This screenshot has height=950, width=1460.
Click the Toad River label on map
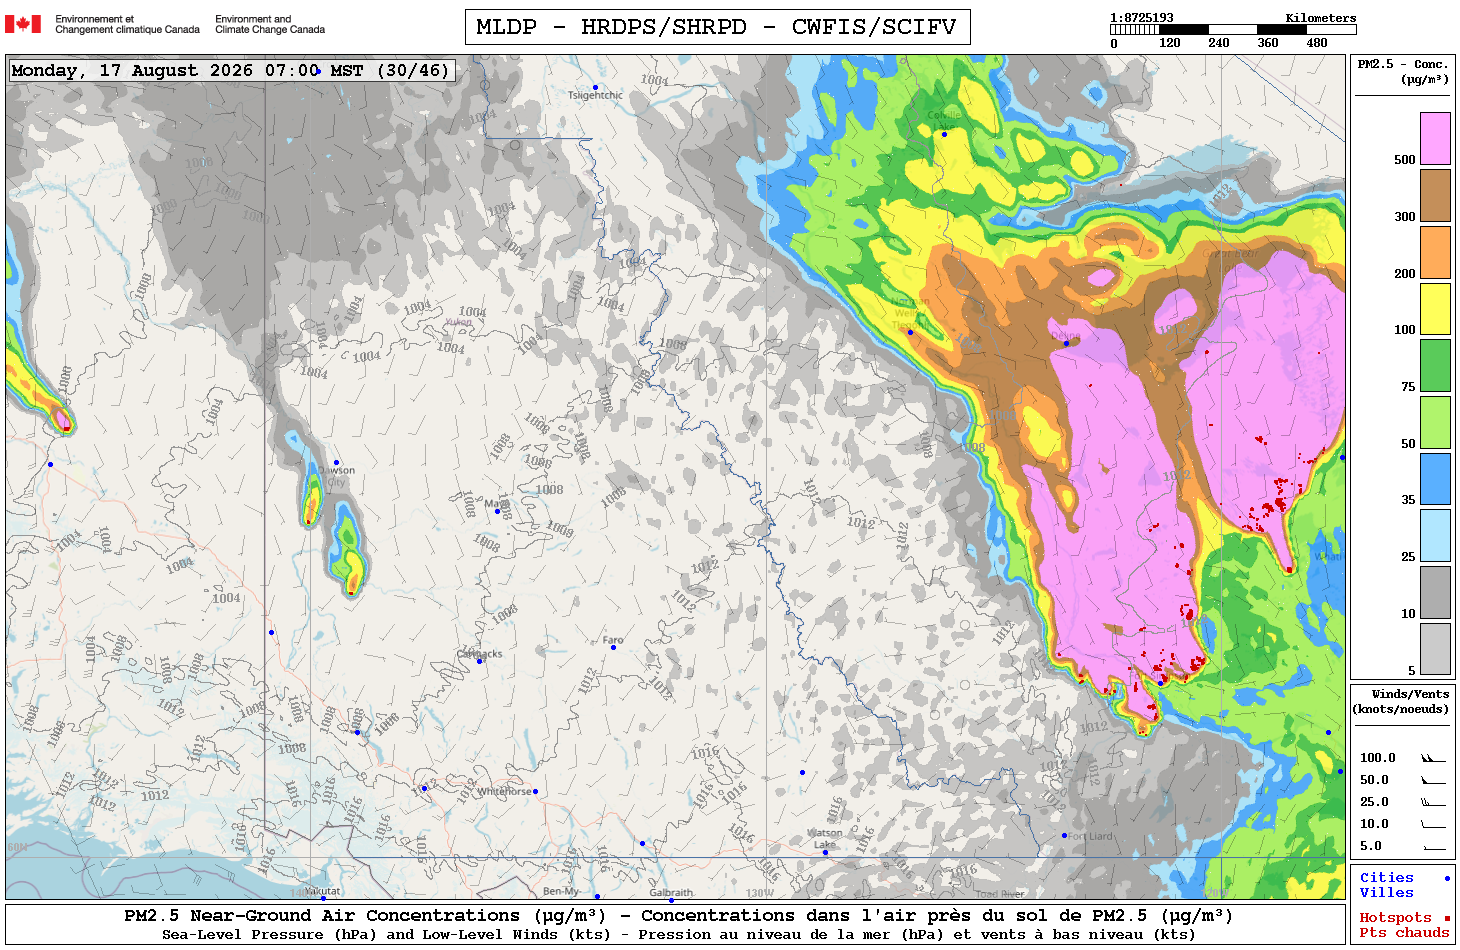[1000, 894]
